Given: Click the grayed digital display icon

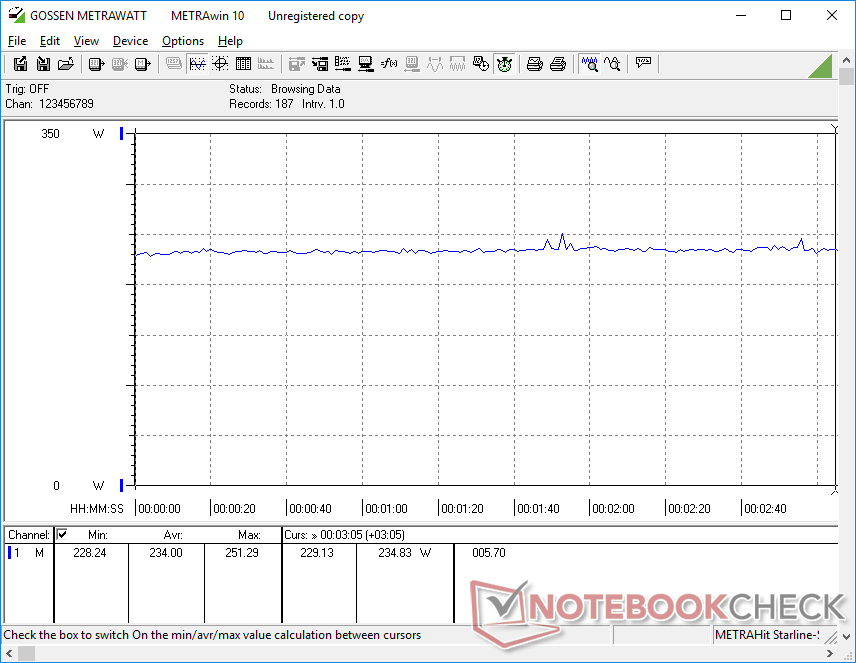Looking at the screenshot, I should (x=174, y=64).
